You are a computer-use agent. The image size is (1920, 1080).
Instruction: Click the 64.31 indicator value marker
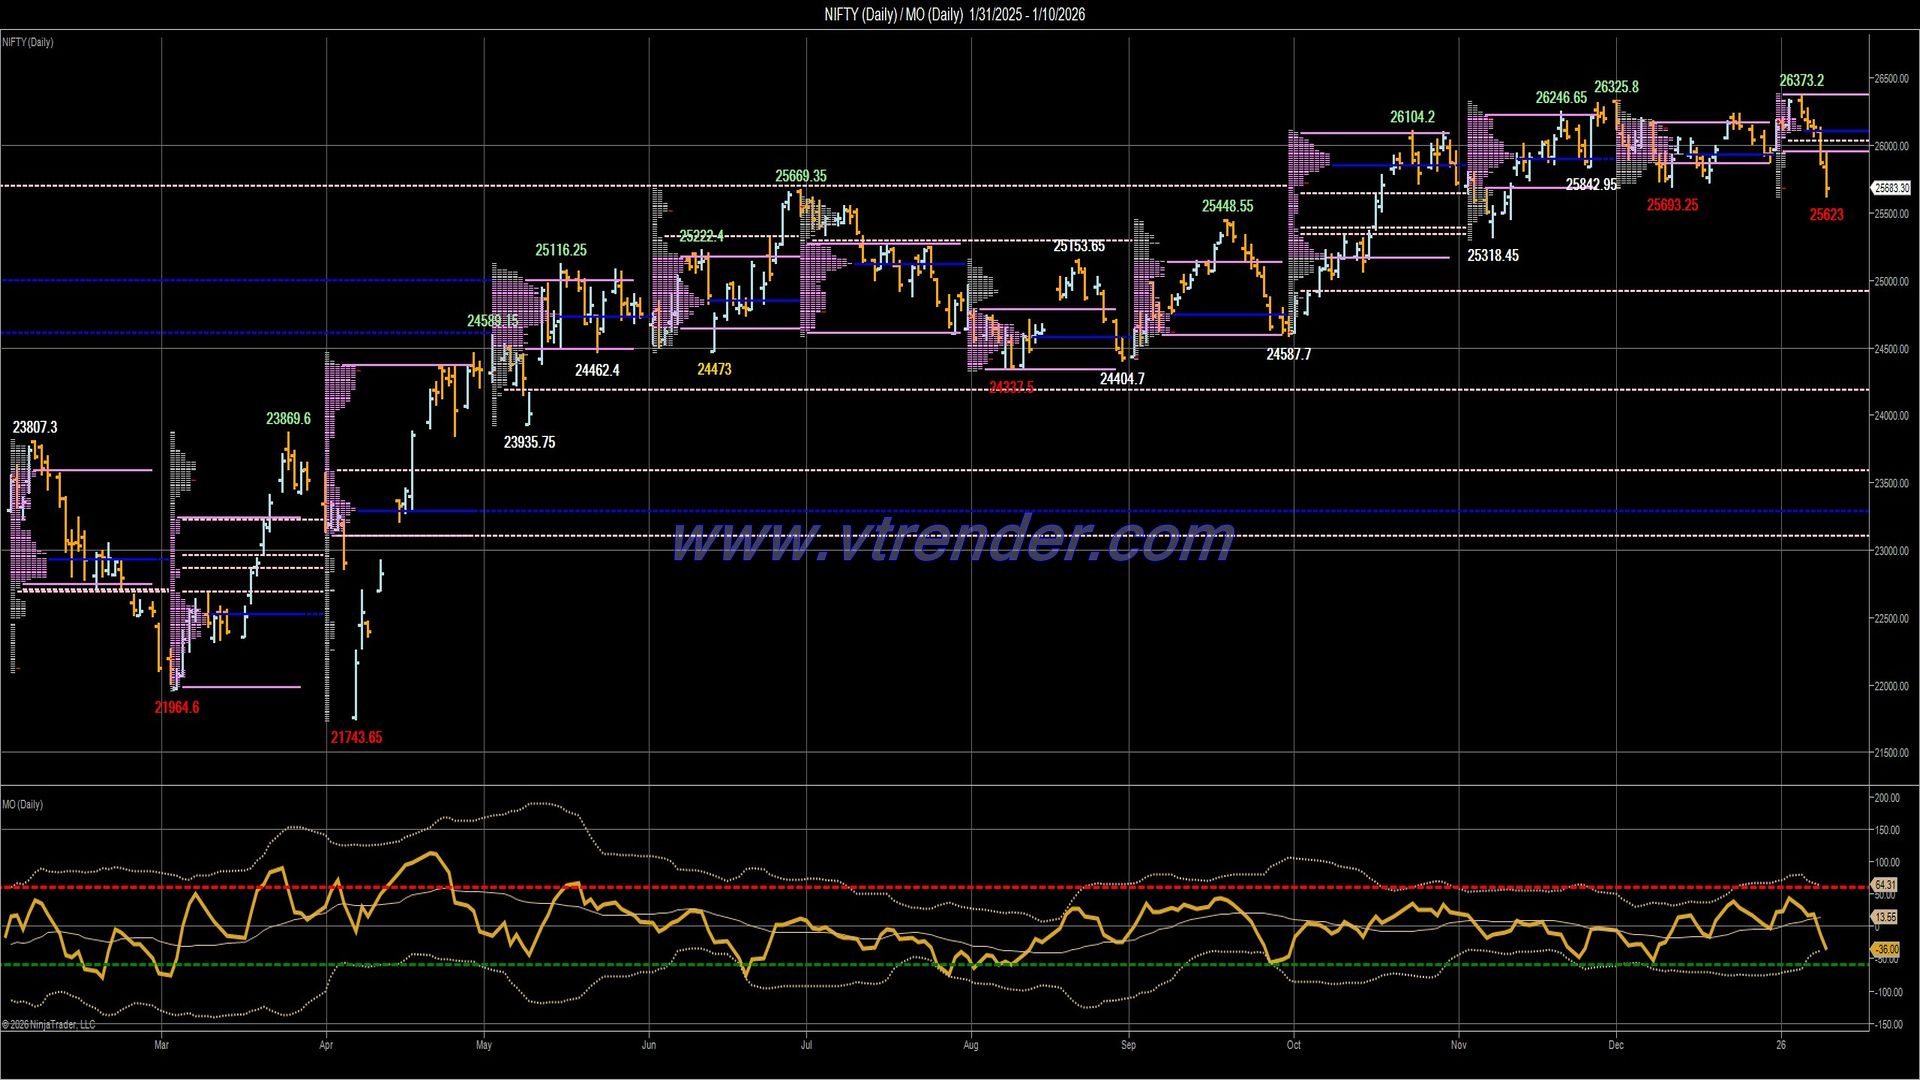(x=1884, y=885)
